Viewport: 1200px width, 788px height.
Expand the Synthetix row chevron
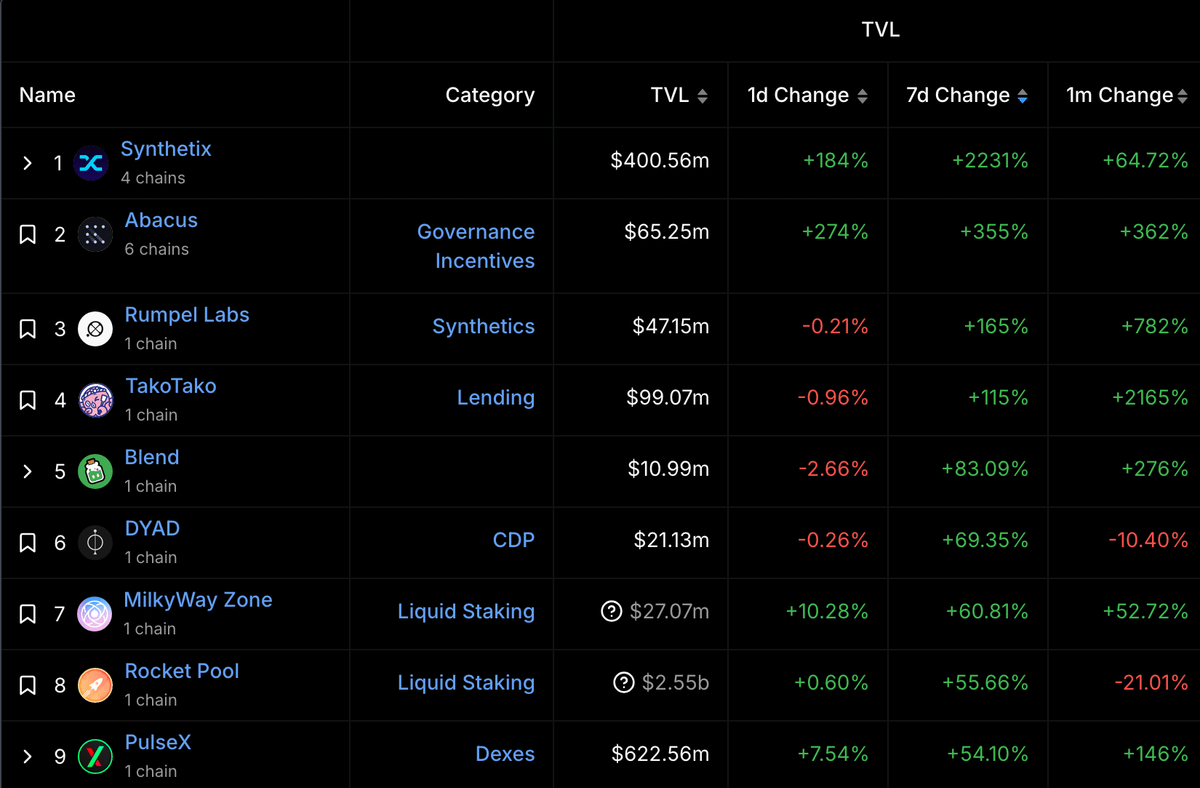point(28,163)
